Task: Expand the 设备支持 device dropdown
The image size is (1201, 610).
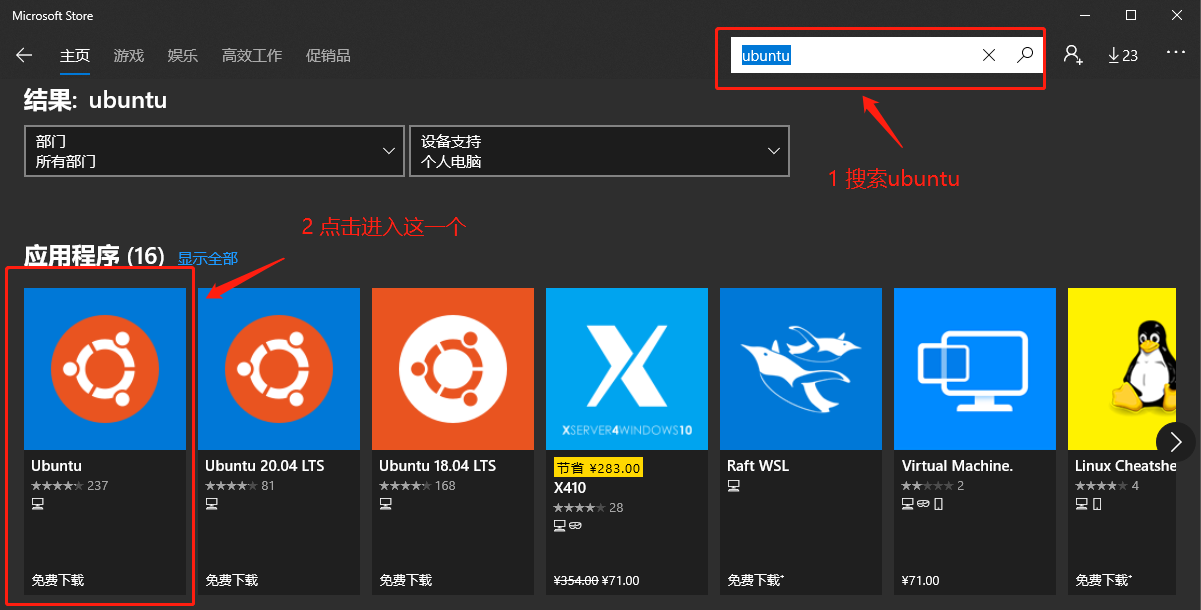Action: (599, 151)
